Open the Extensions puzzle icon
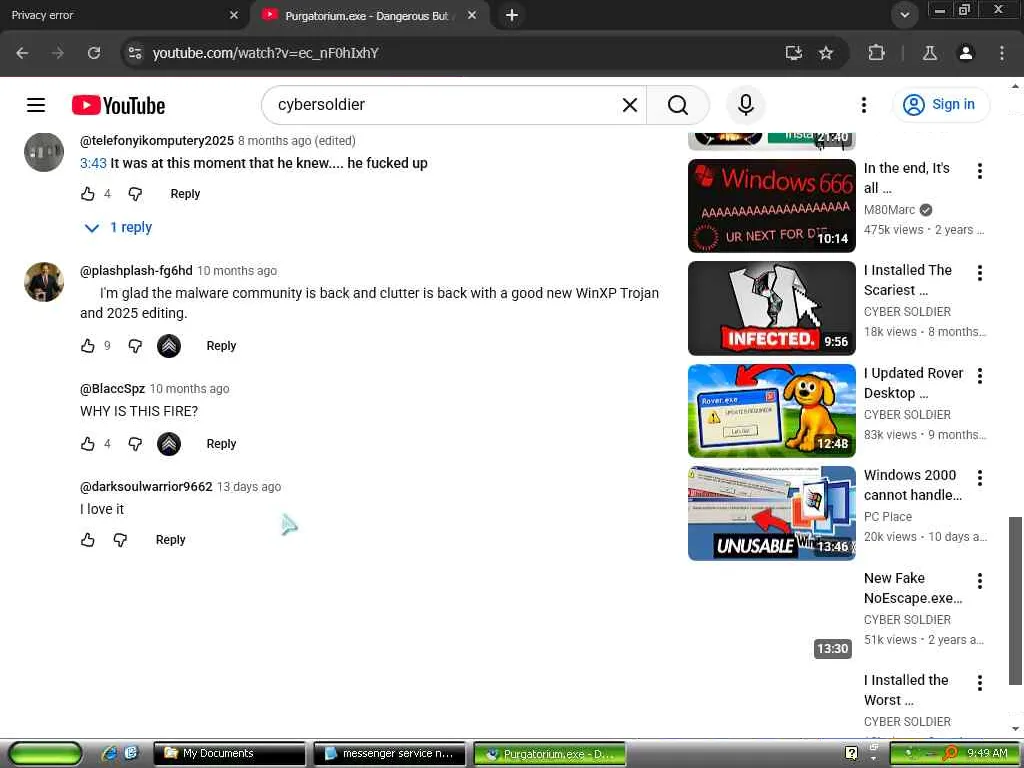This screenshot has width=1024, height=768. (x=876, y=53)
